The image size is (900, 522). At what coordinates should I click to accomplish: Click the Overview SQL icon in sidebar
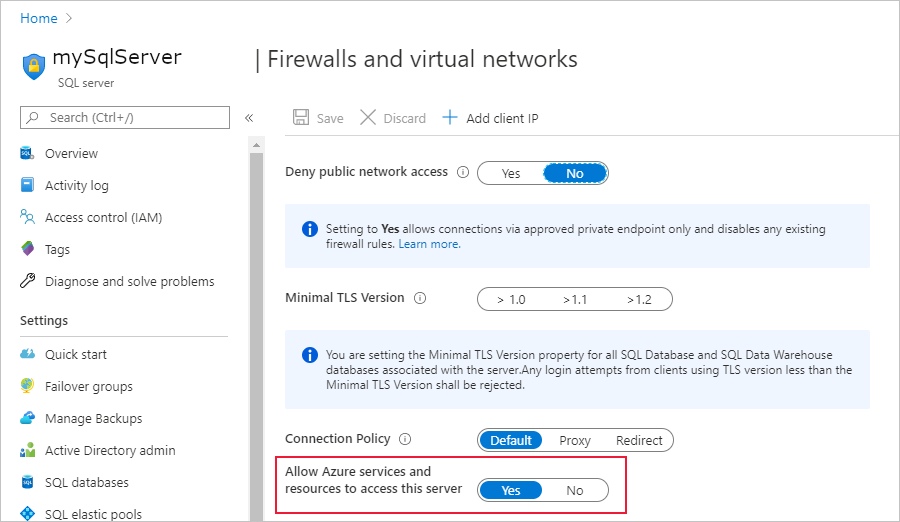[27, 153]
